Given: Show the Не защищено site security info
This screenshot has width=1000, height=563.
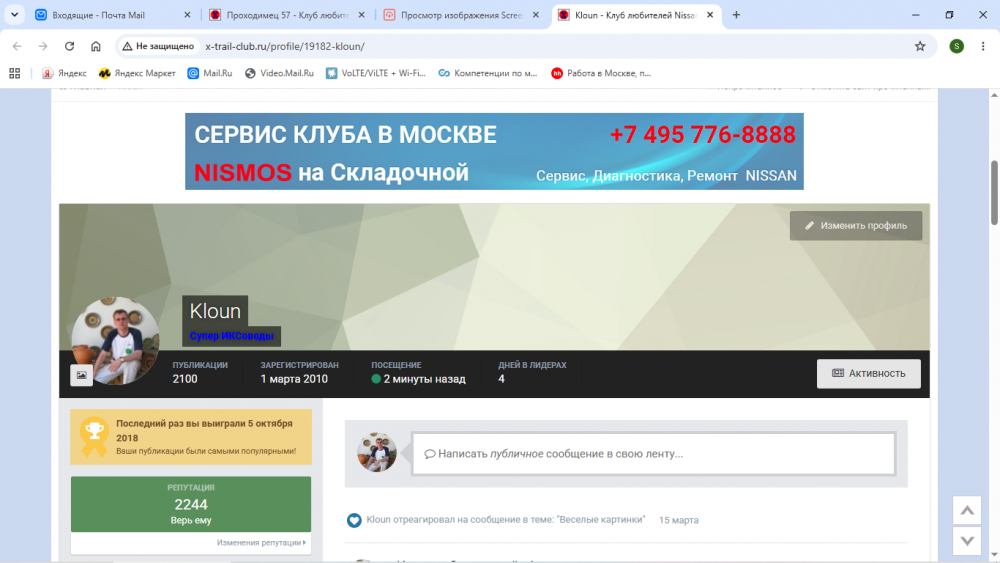Looking at the screenshot, I should [158, 46].
